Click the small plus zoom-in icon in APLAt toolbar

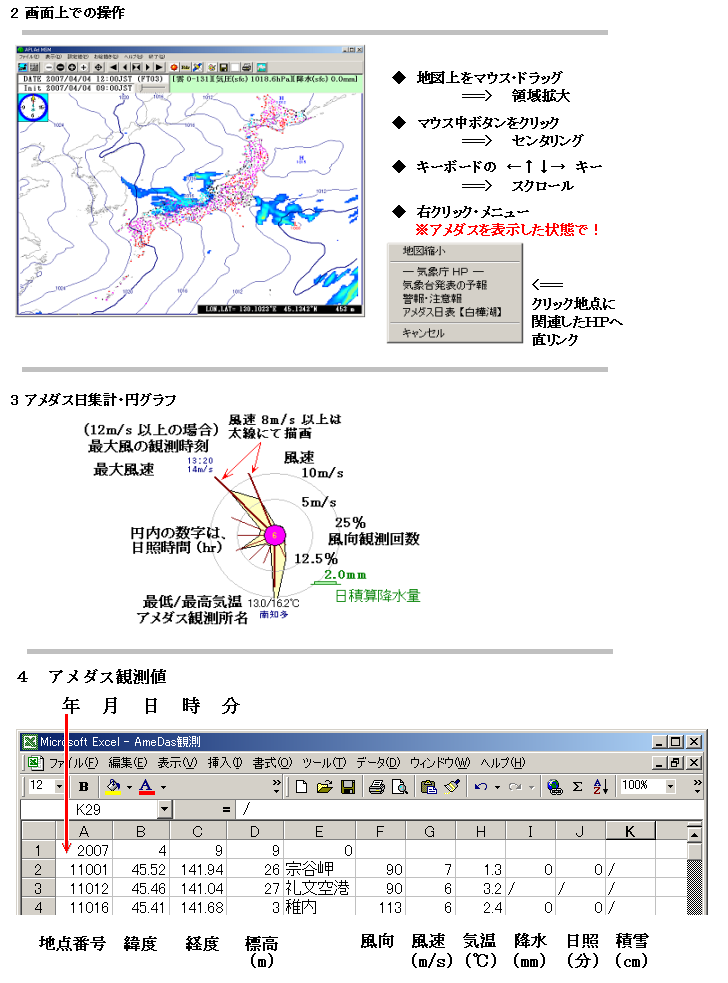pyautogui.click(x=83, y=67)
